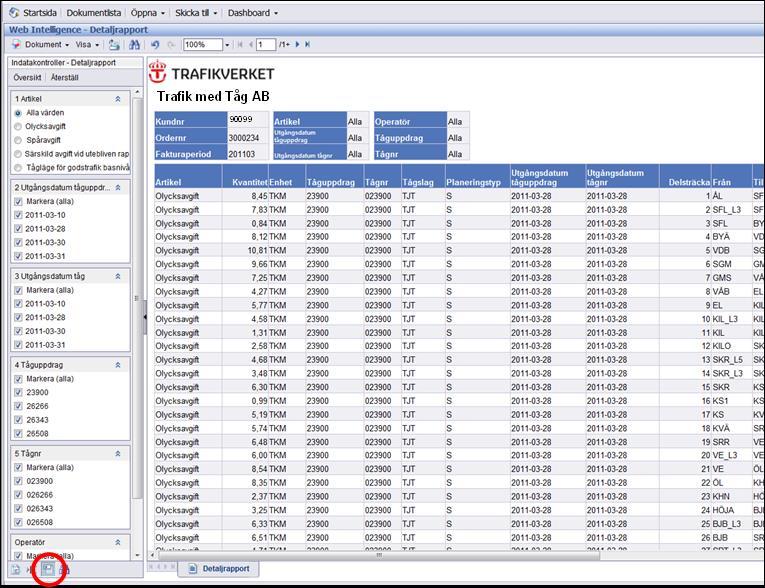765x588 pixels.
Task: Click the input controls panel icon
Action: (x=48, y=568)
